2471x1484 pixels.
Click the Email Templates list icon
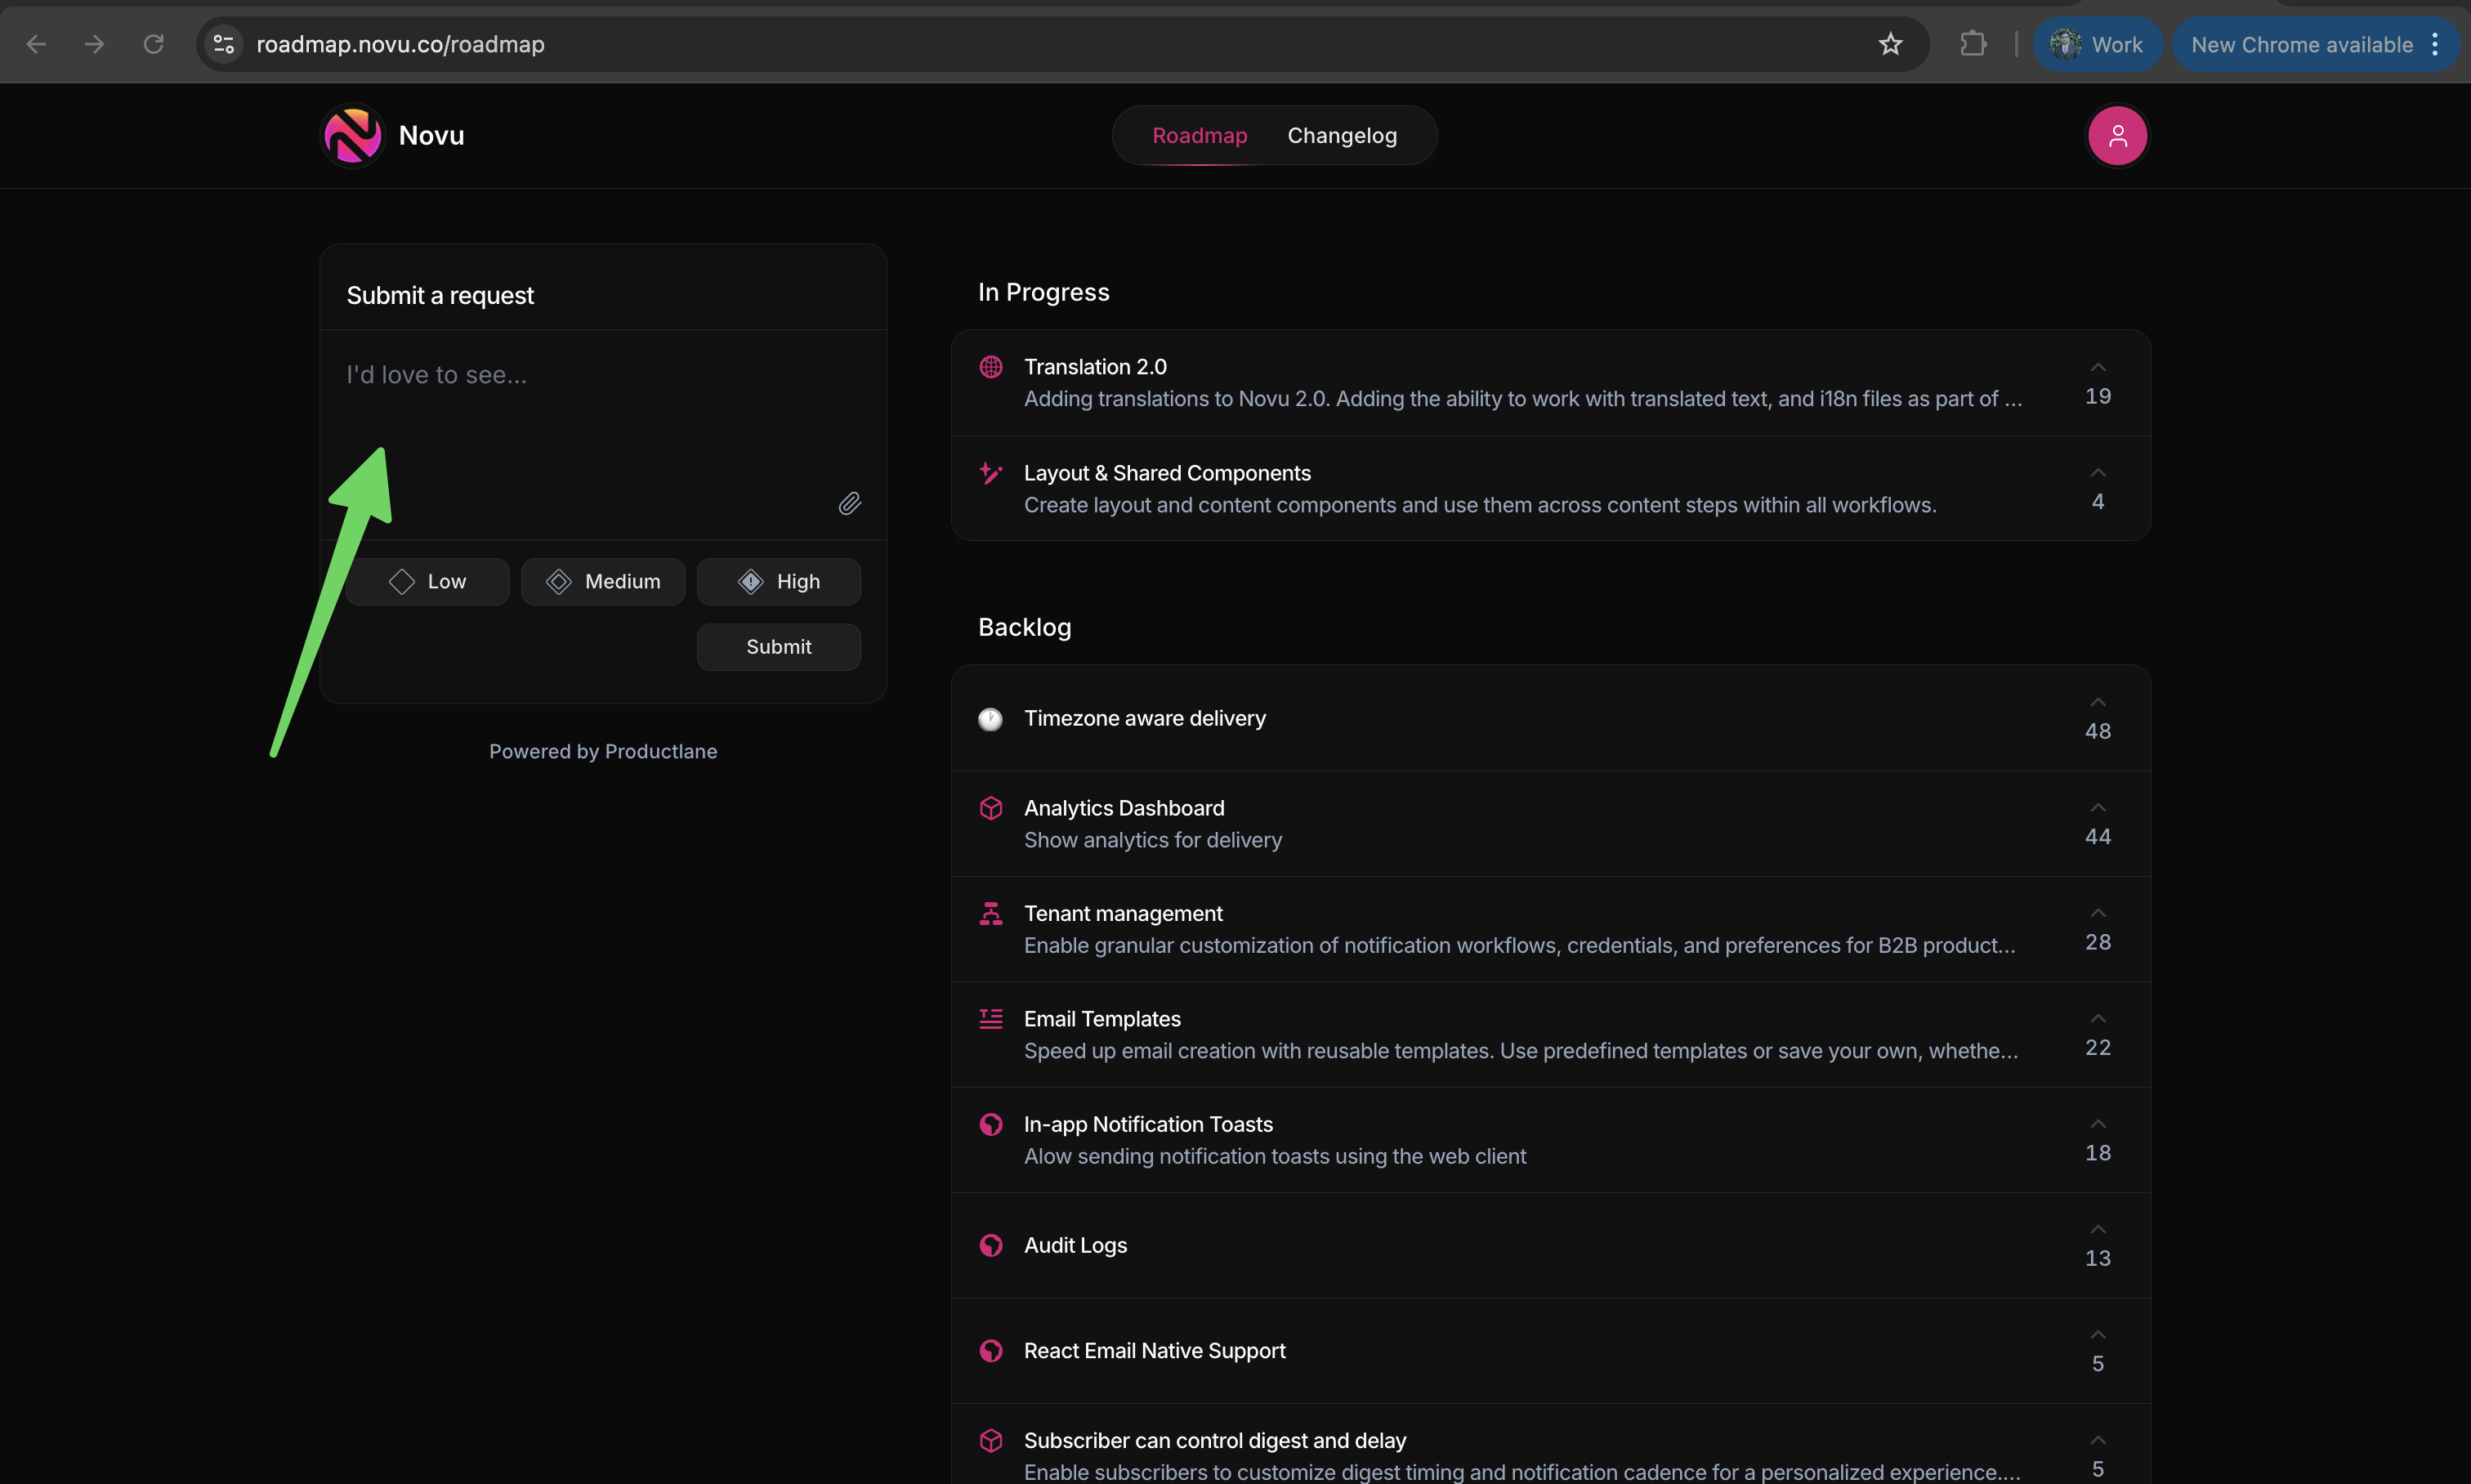pos(990,1019)
